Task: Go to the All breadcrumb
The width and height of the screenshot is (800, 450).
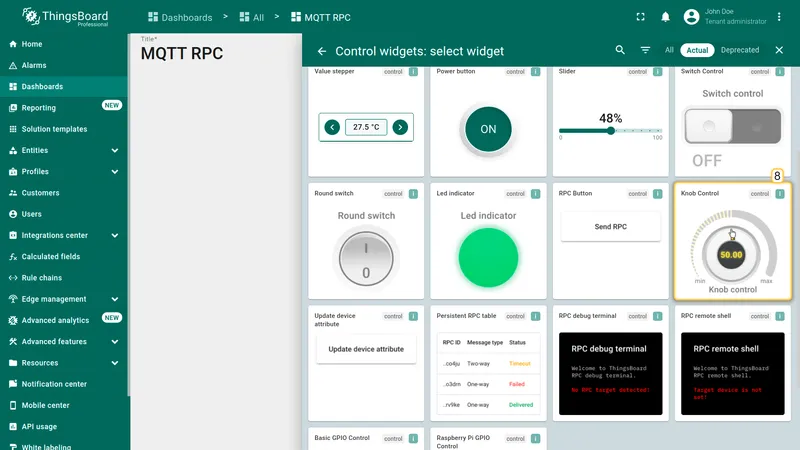Action: [x=252, y=17]
